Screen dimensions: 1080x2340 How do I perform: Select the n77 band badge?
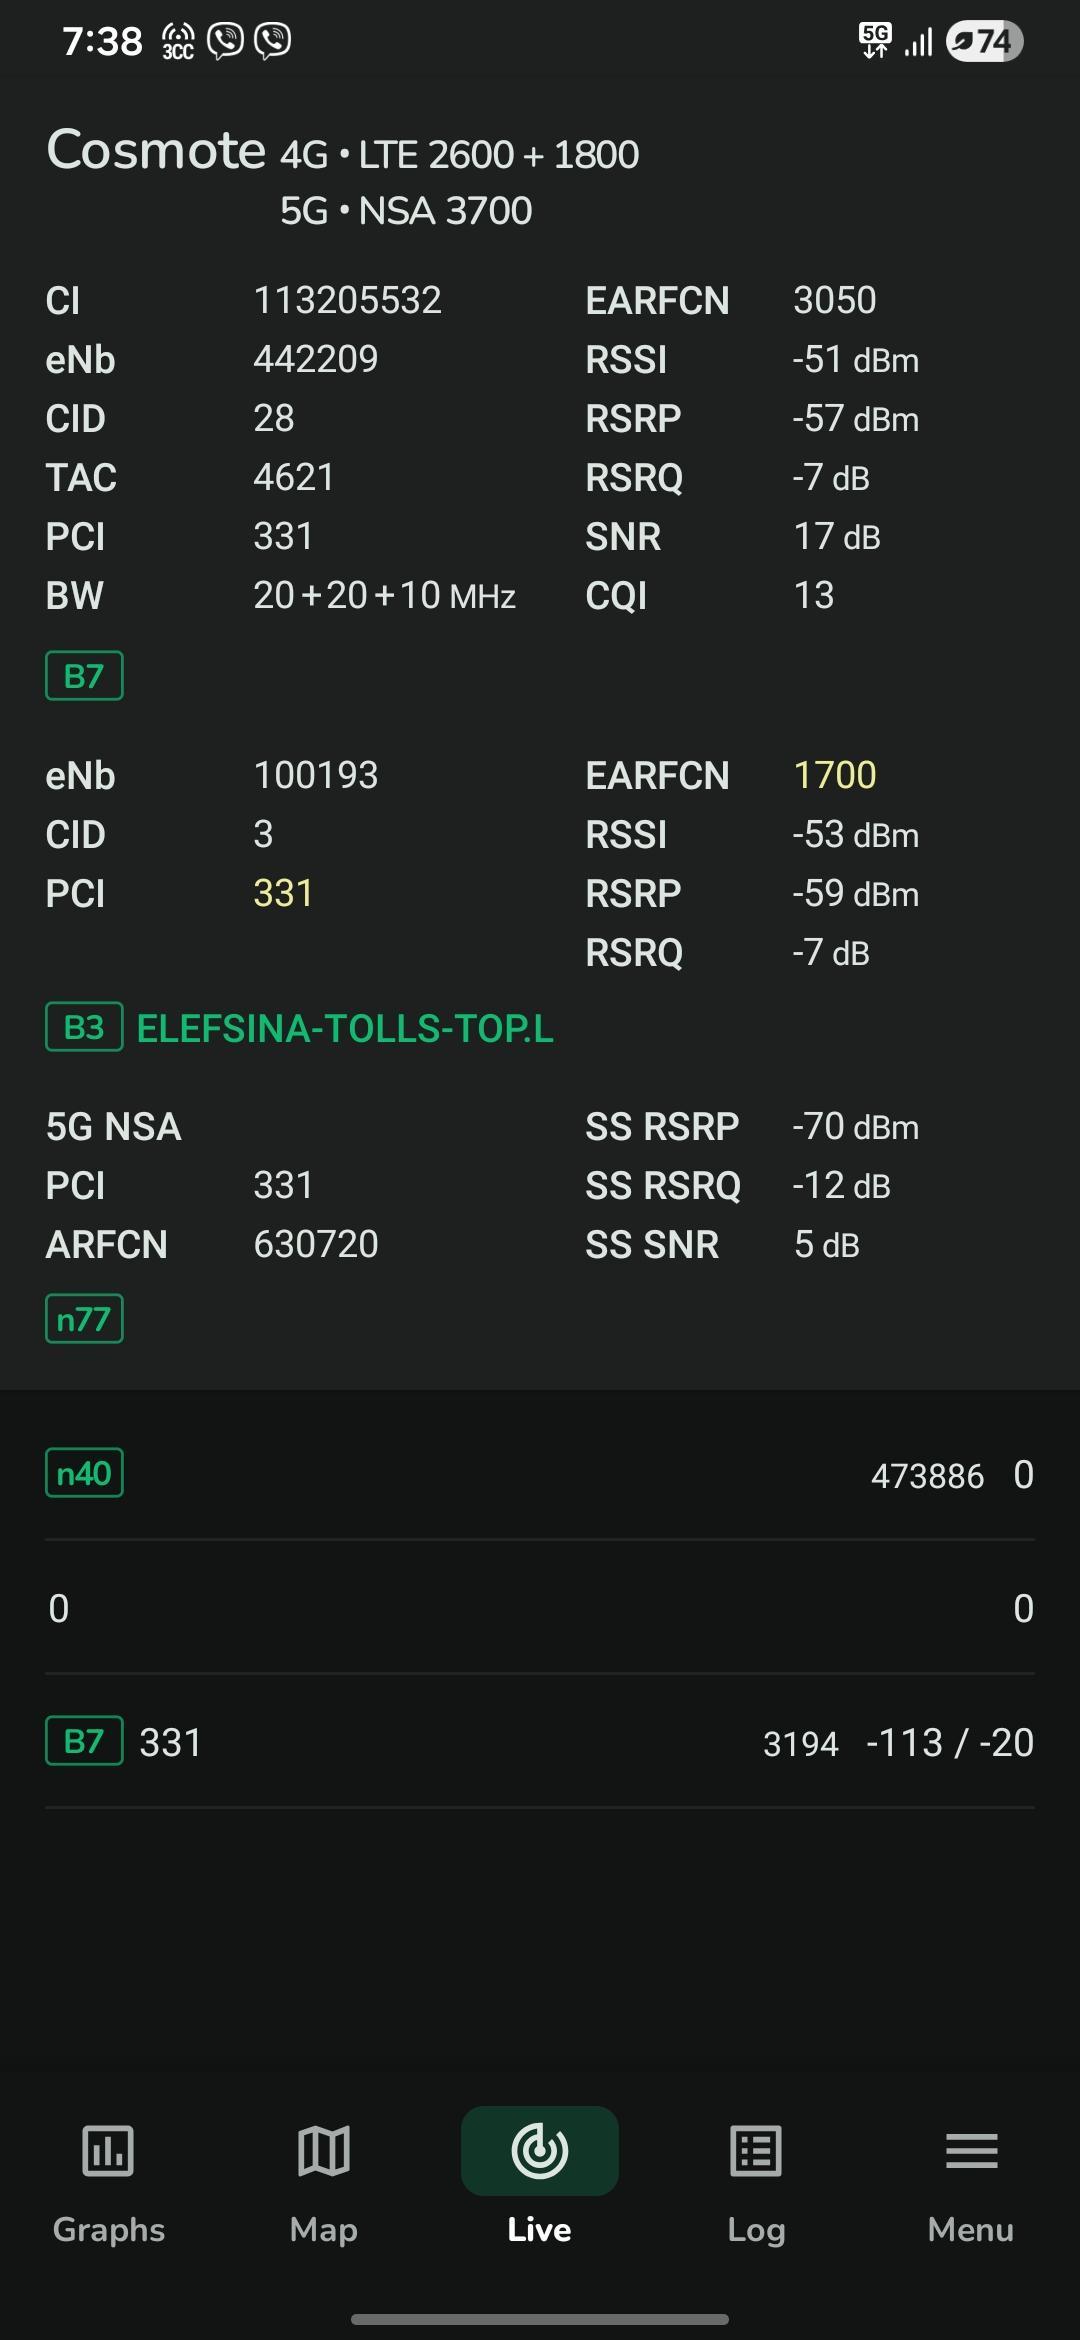pos(84,1319)
